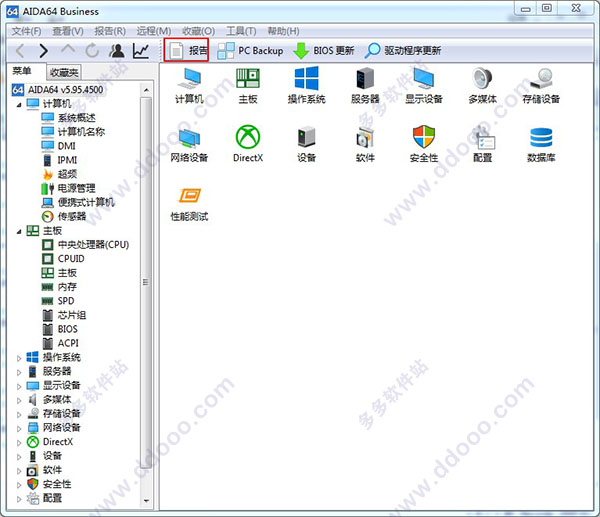The height and width of the screenshot is (517, 600).
Task: Open the 存储设备 storage icon in main pane
Action: pos(541,86)
